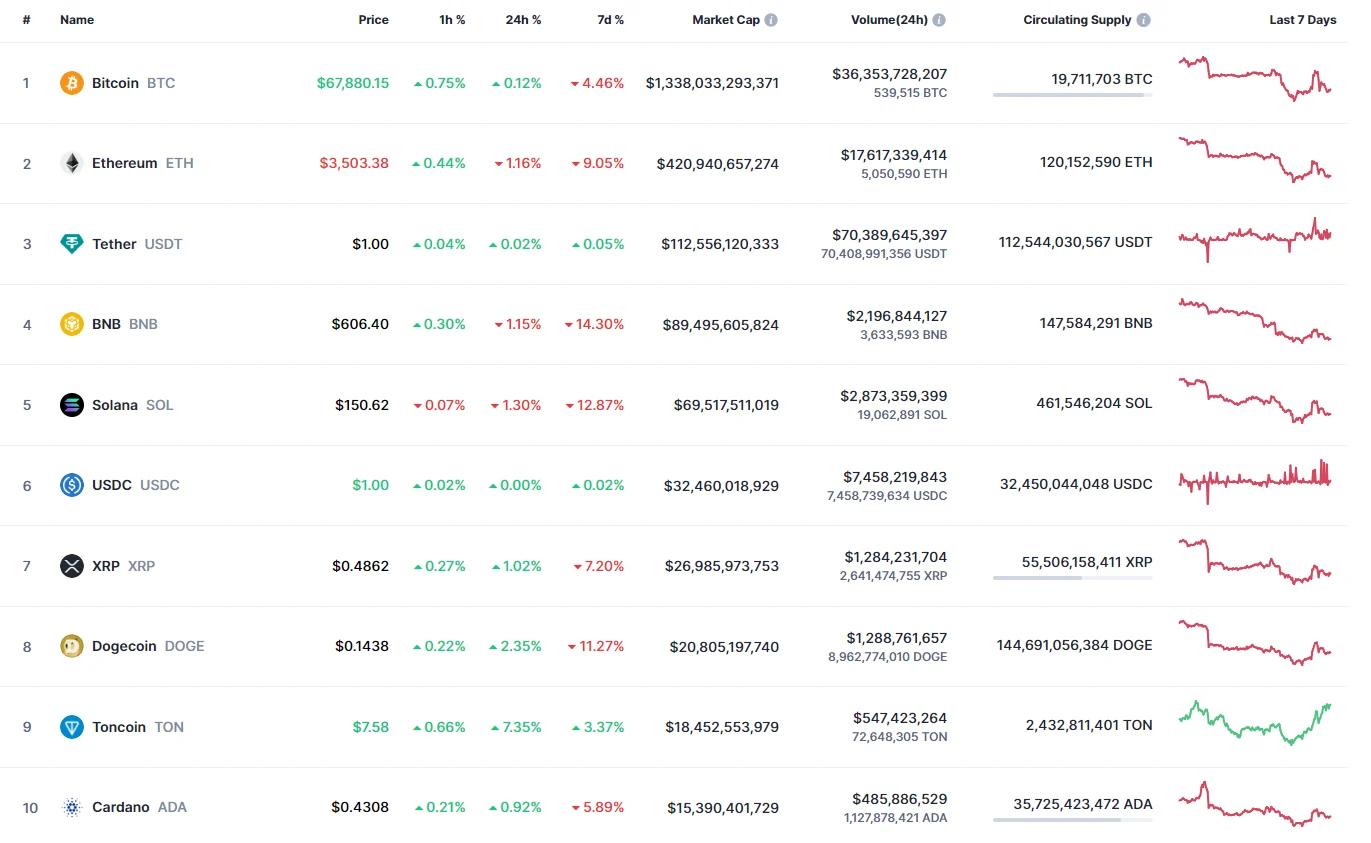Click the Volume(24h) info icon
The height and width of the screenshot is (843, 1371).
click(x=939, y=20)
